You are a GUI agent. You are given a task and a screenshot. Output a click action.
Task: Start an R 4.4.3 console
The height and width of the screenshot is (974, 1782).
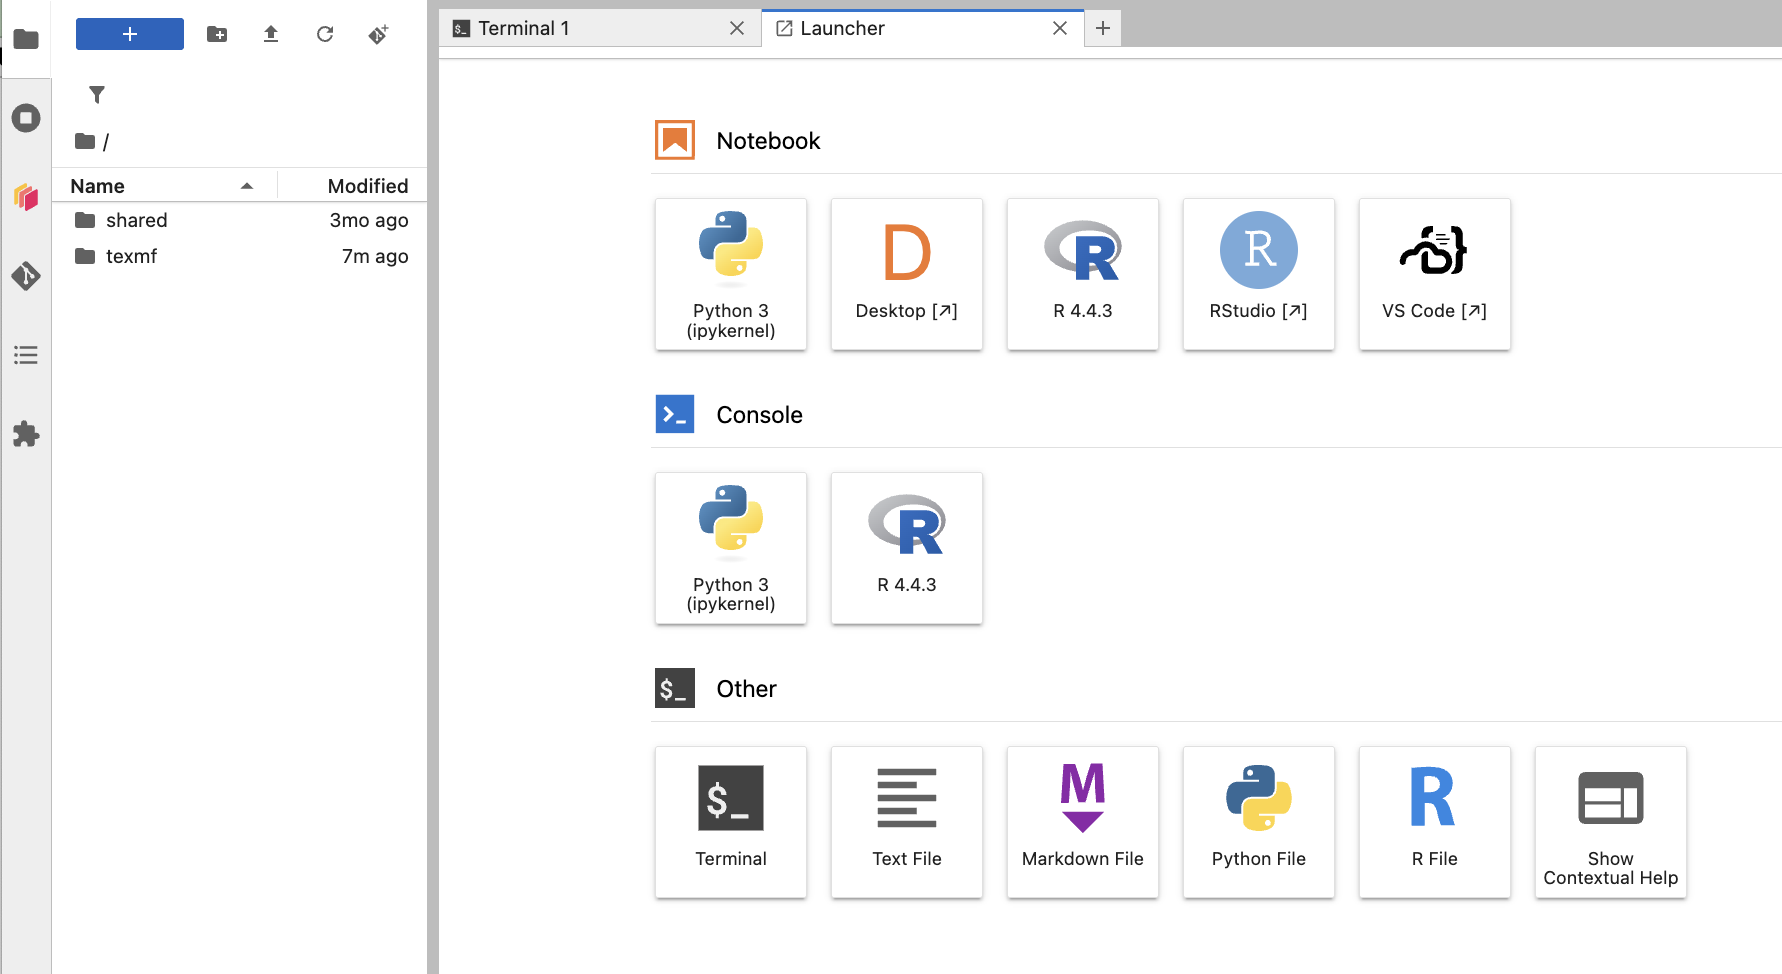pos(907,548)
